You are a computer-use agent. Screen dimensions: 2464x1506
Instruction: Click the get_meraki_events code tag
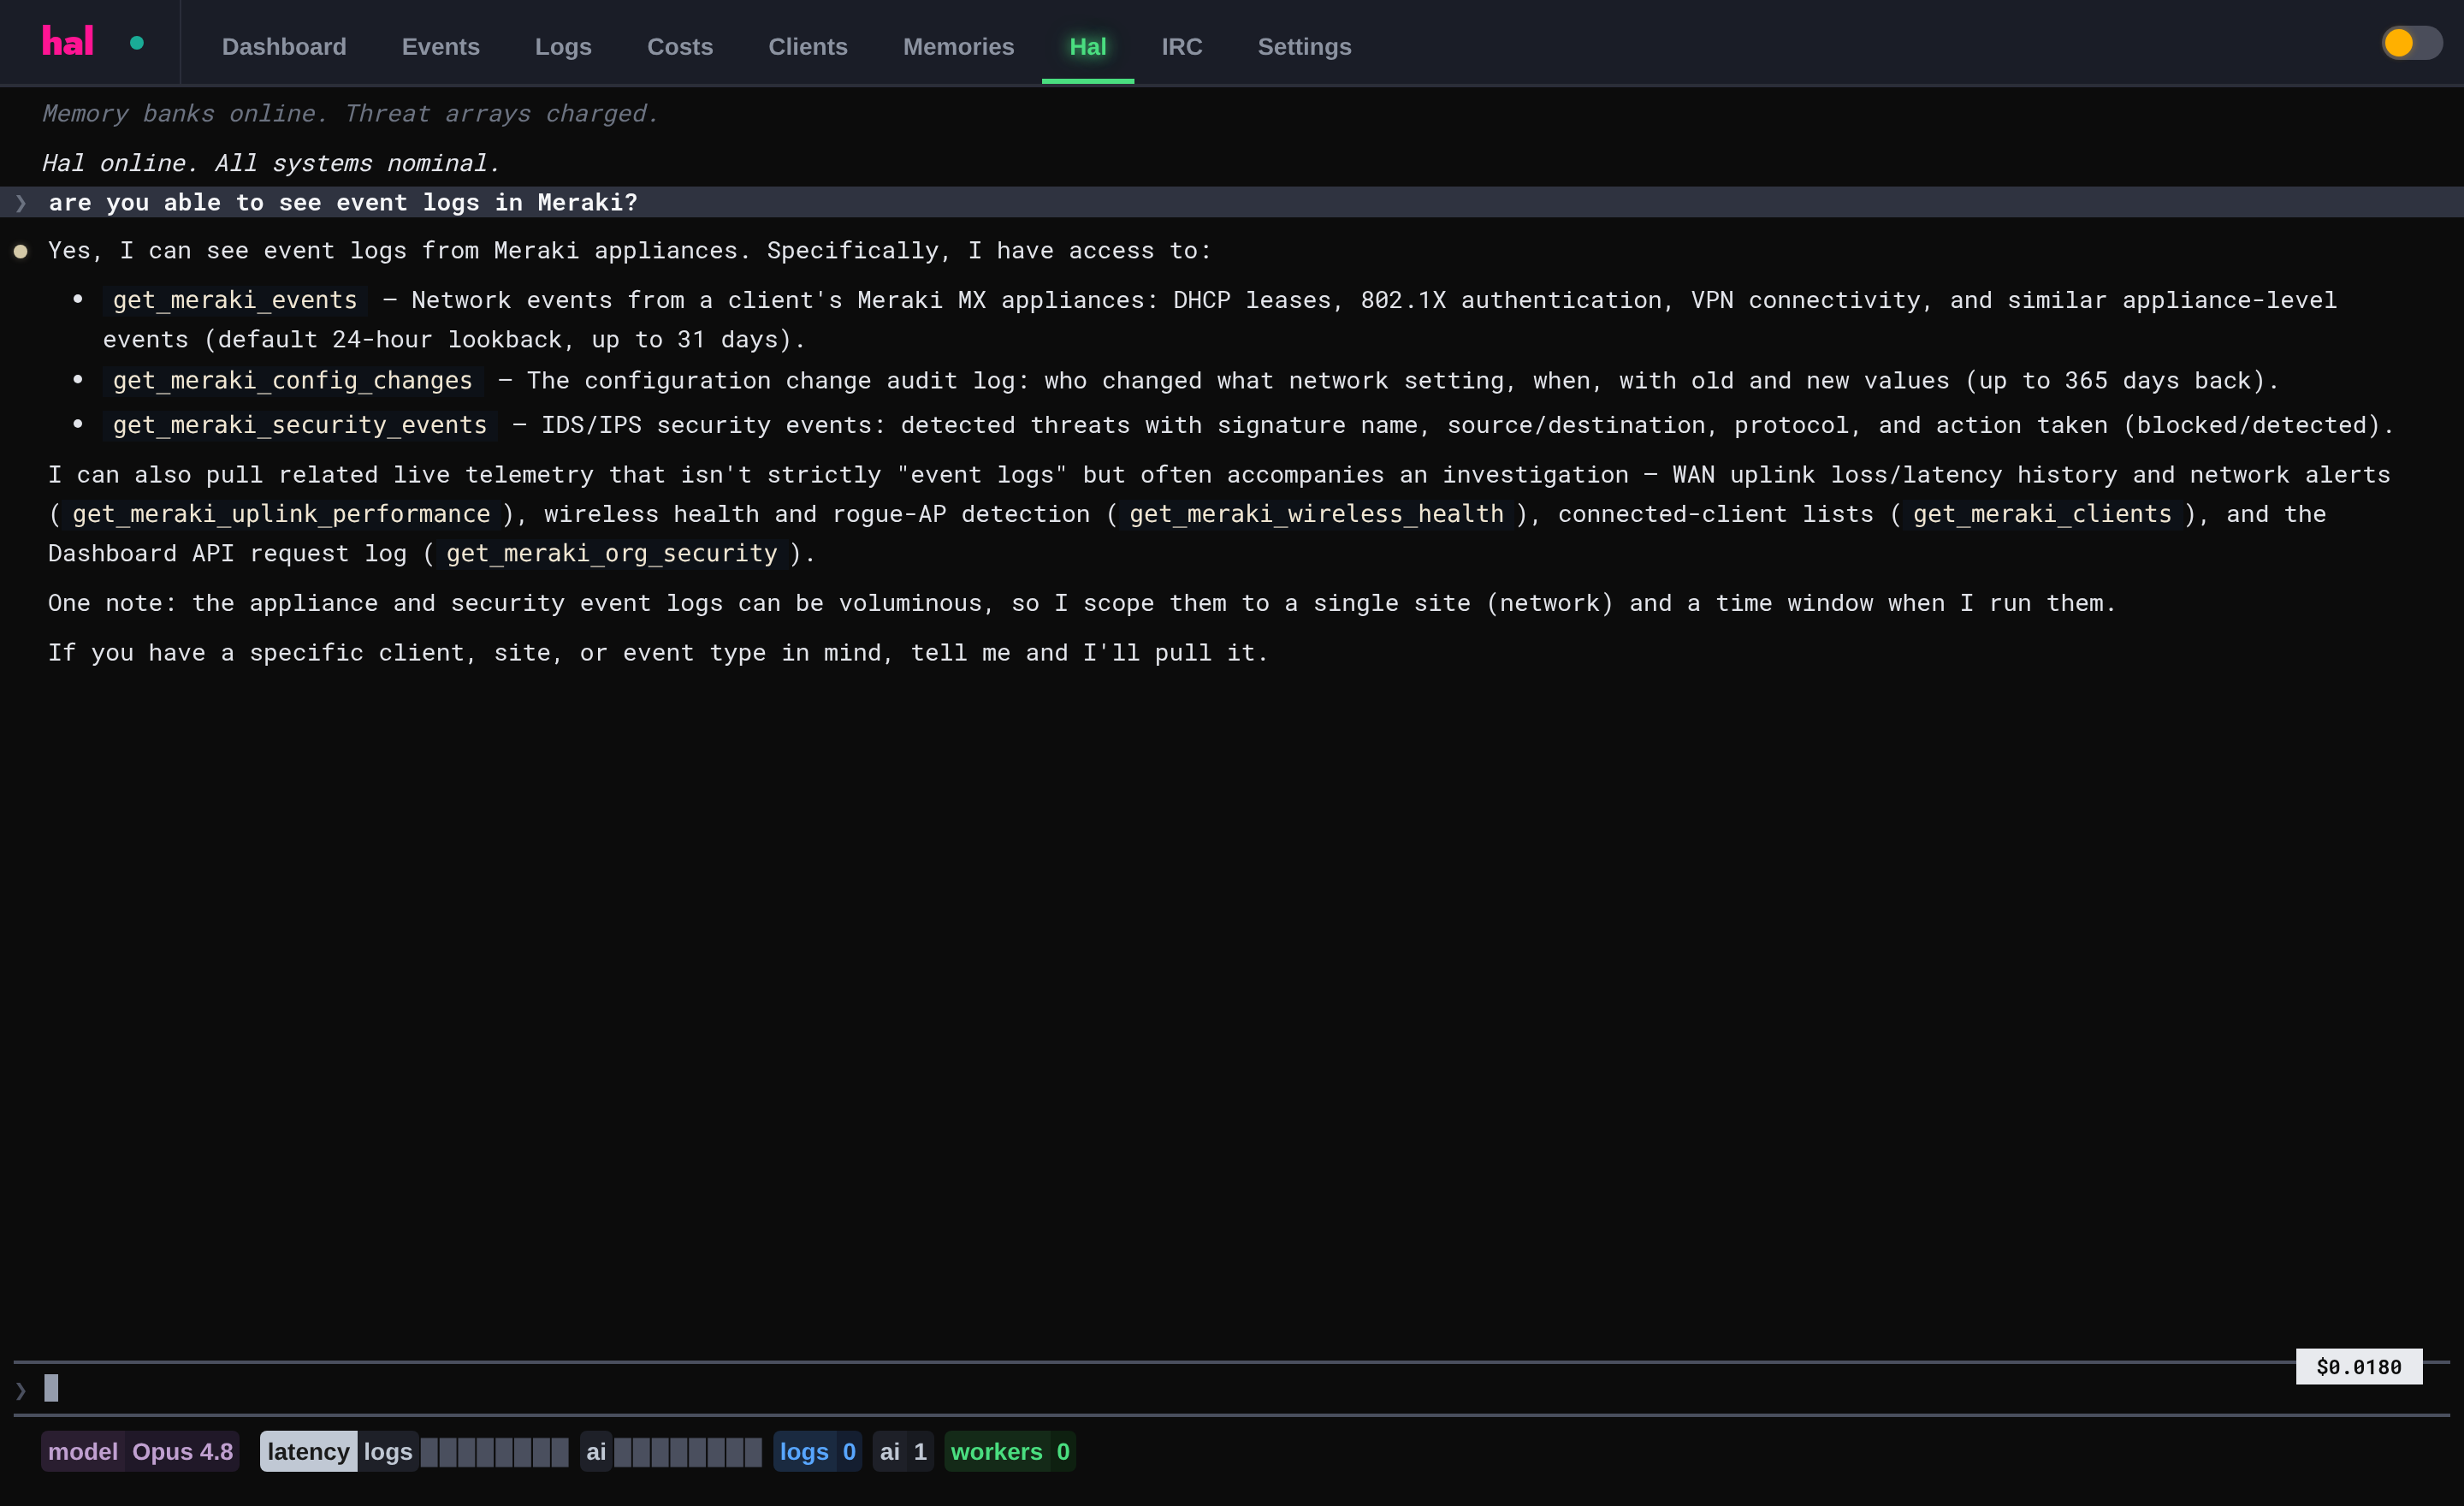click(x=235, y=300)
